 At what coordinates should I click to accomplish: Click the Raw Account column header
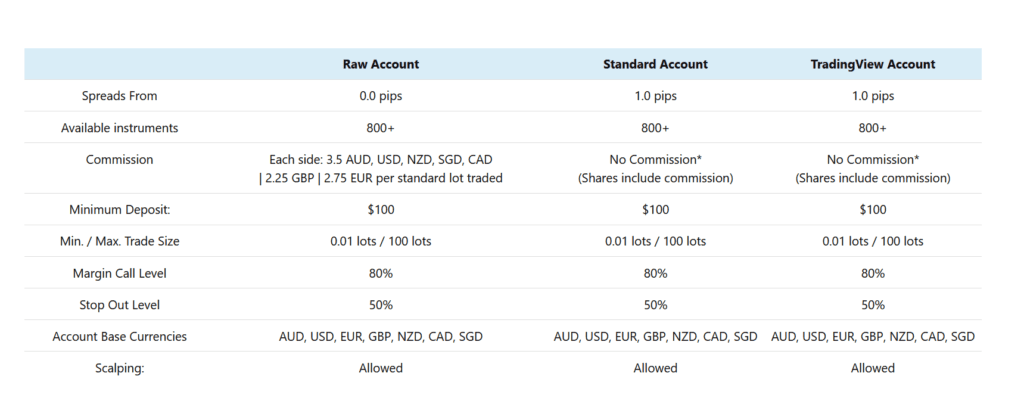point(381,64)
